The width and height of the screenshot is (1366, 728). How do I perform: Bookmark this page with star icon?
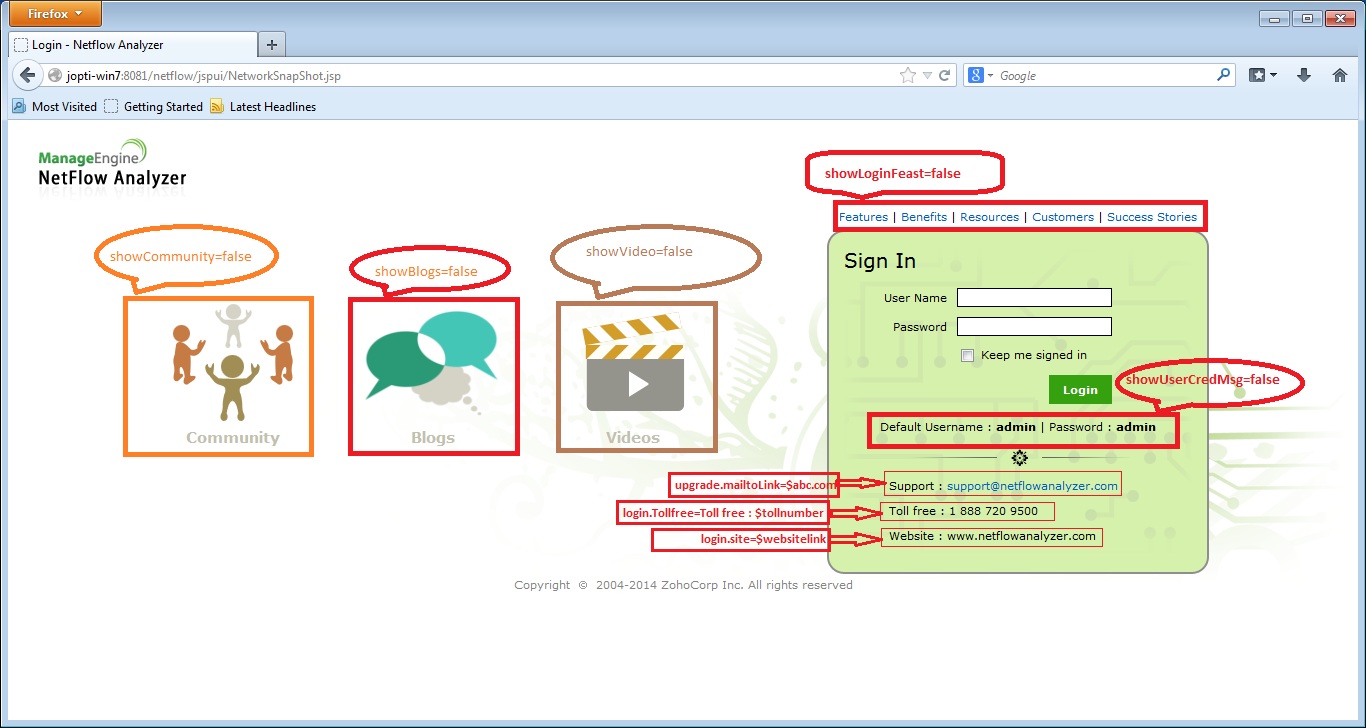907,76
